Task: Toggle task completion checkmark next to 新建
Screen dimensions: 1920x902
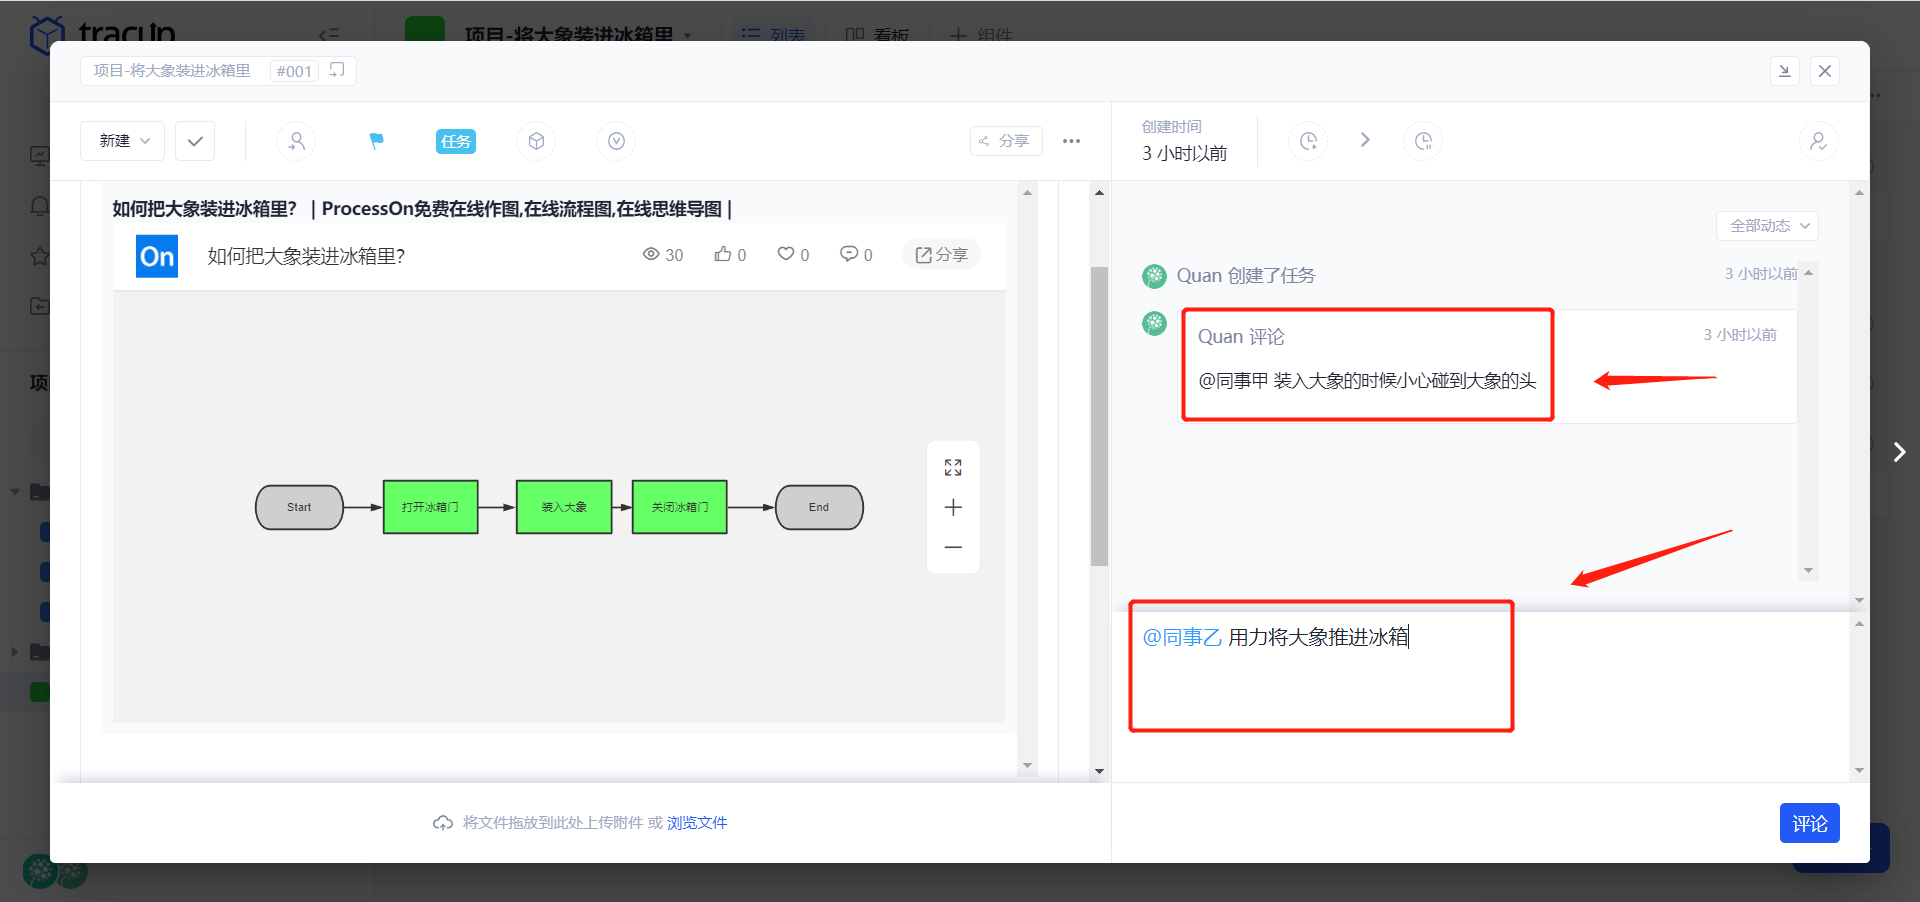Action: pyautogui.click(x=194, y=141)
